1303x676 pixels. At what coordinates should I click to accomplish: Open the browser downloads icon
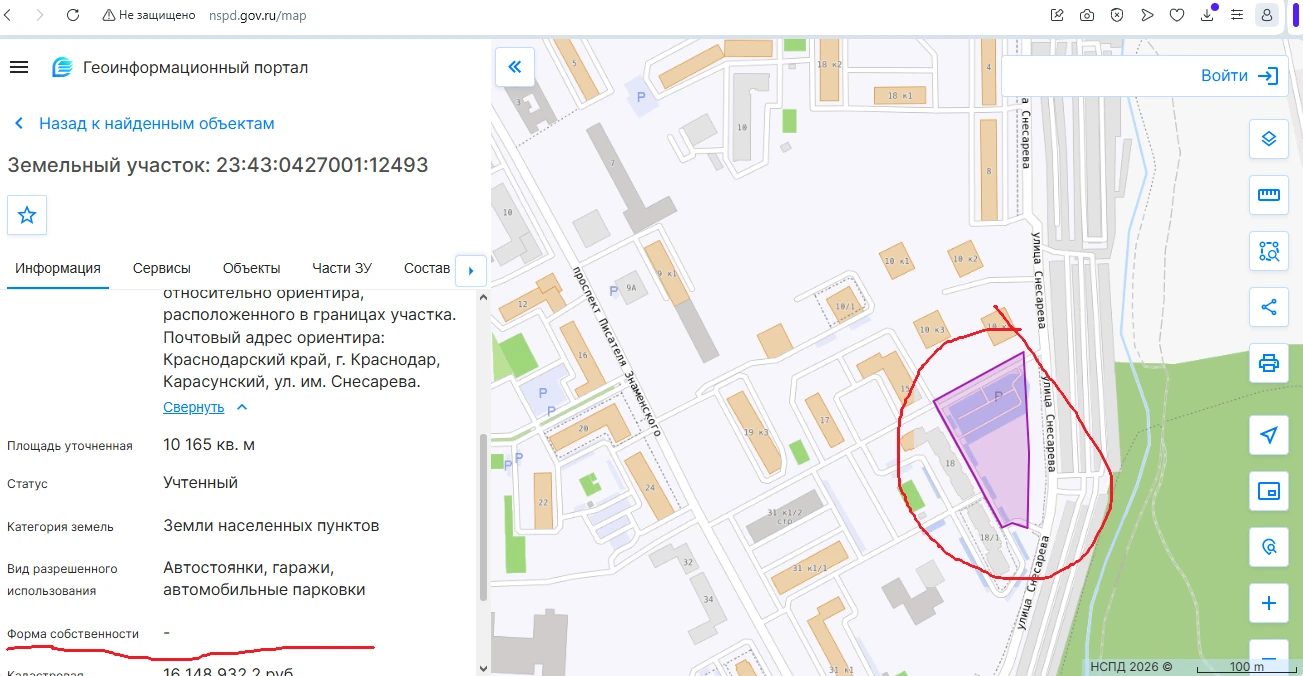coord(1207,15)
